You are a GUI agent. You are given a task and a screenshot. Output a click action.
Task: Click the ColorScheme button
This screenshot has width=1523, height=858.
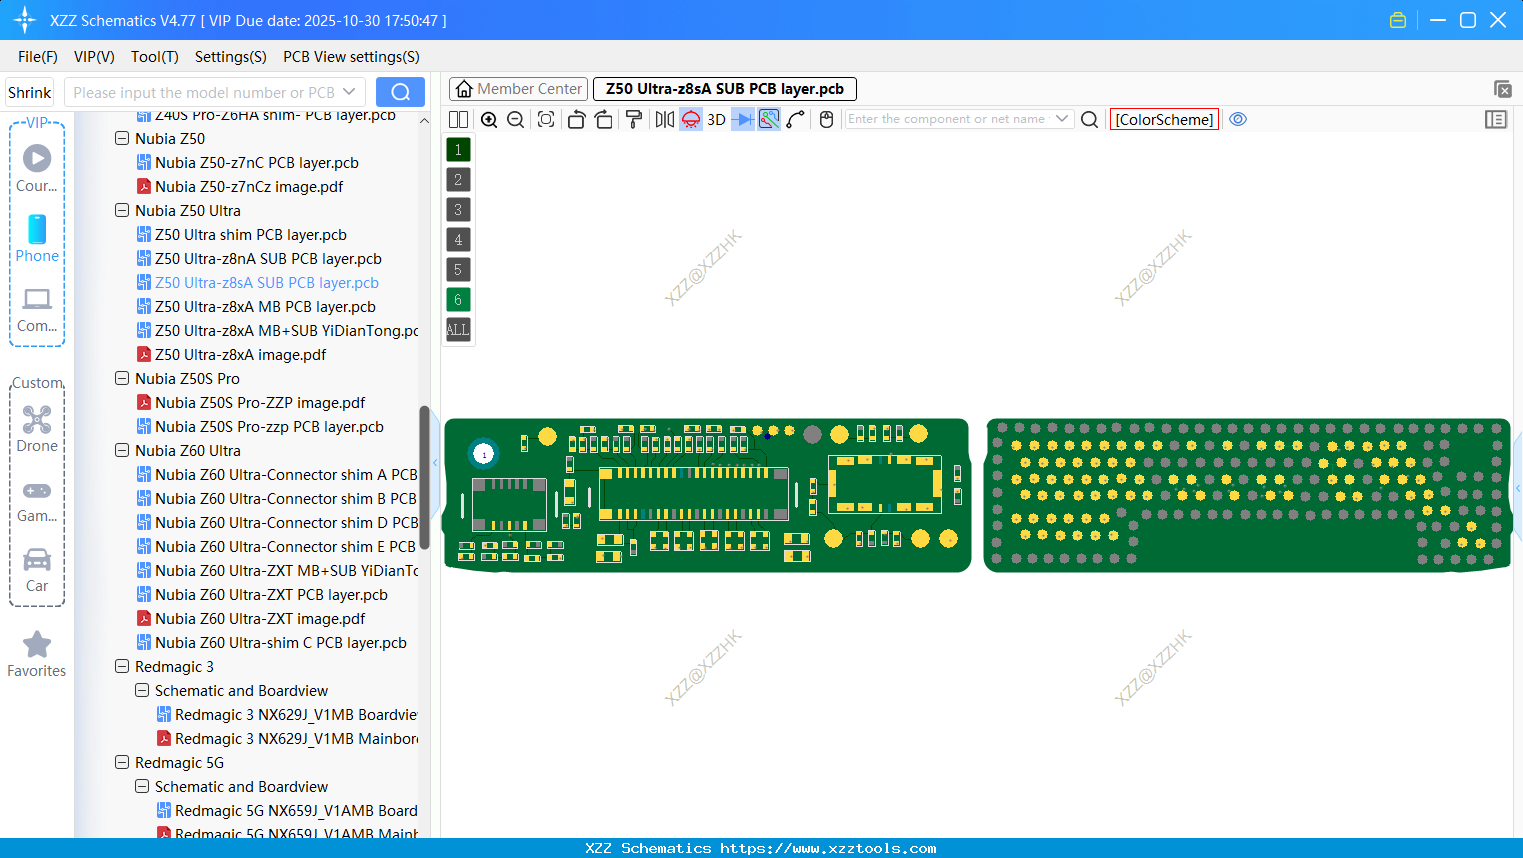[1163, 119]
